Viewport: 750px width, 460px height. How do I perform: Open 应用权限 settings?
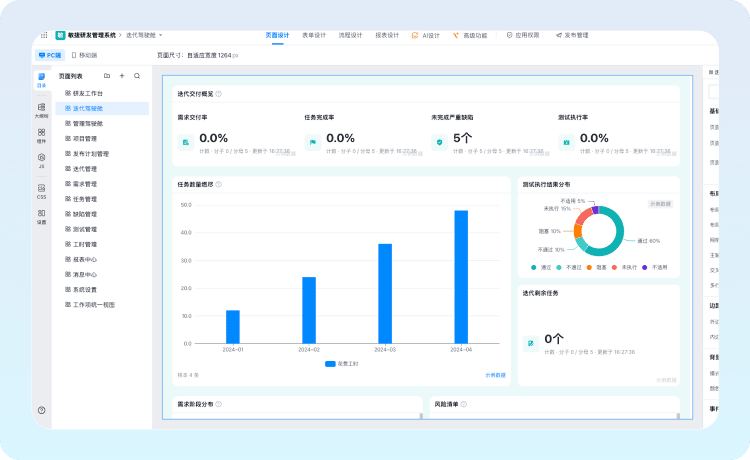point(523,35)
